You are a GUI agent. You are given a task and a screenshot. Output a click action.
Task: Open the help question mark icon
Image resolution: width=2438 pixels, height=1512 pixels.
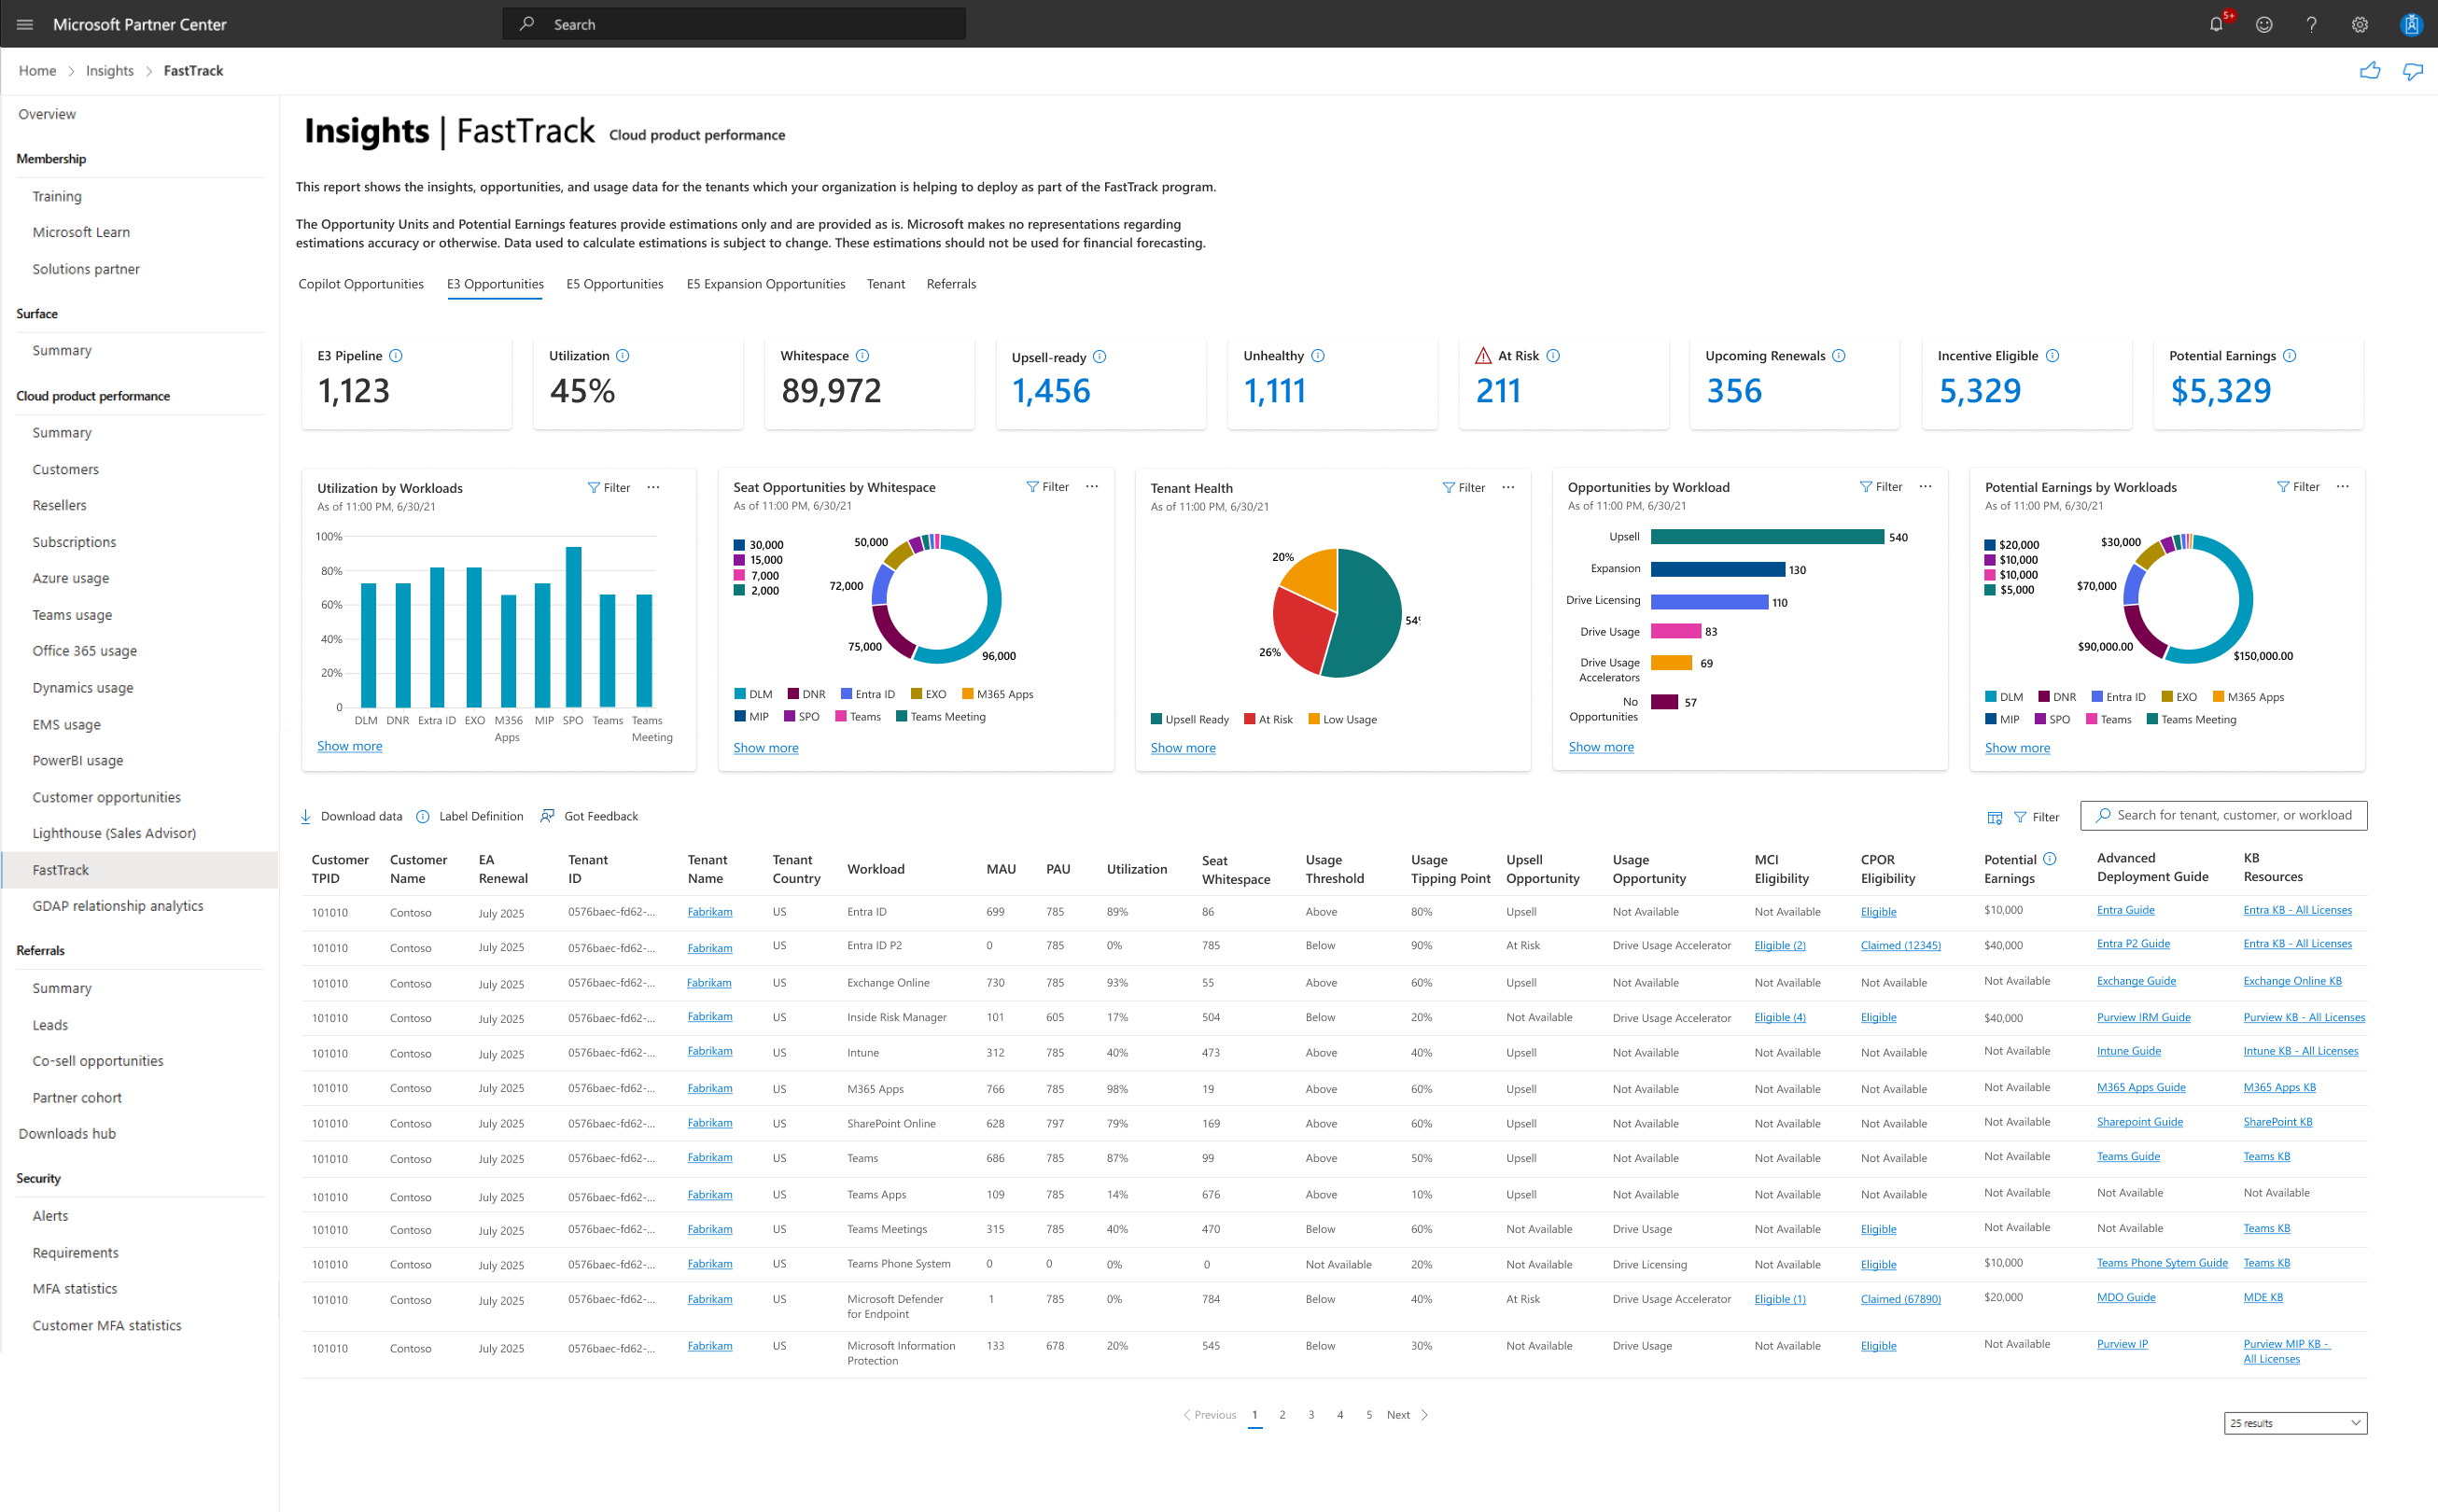(x=2311, y=24)
